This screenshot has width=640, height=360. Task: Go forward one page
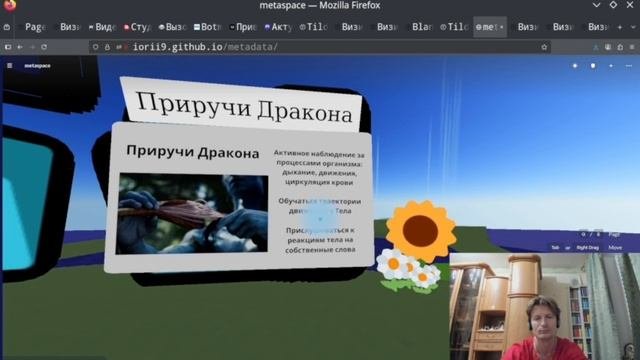tap(32, 47)
